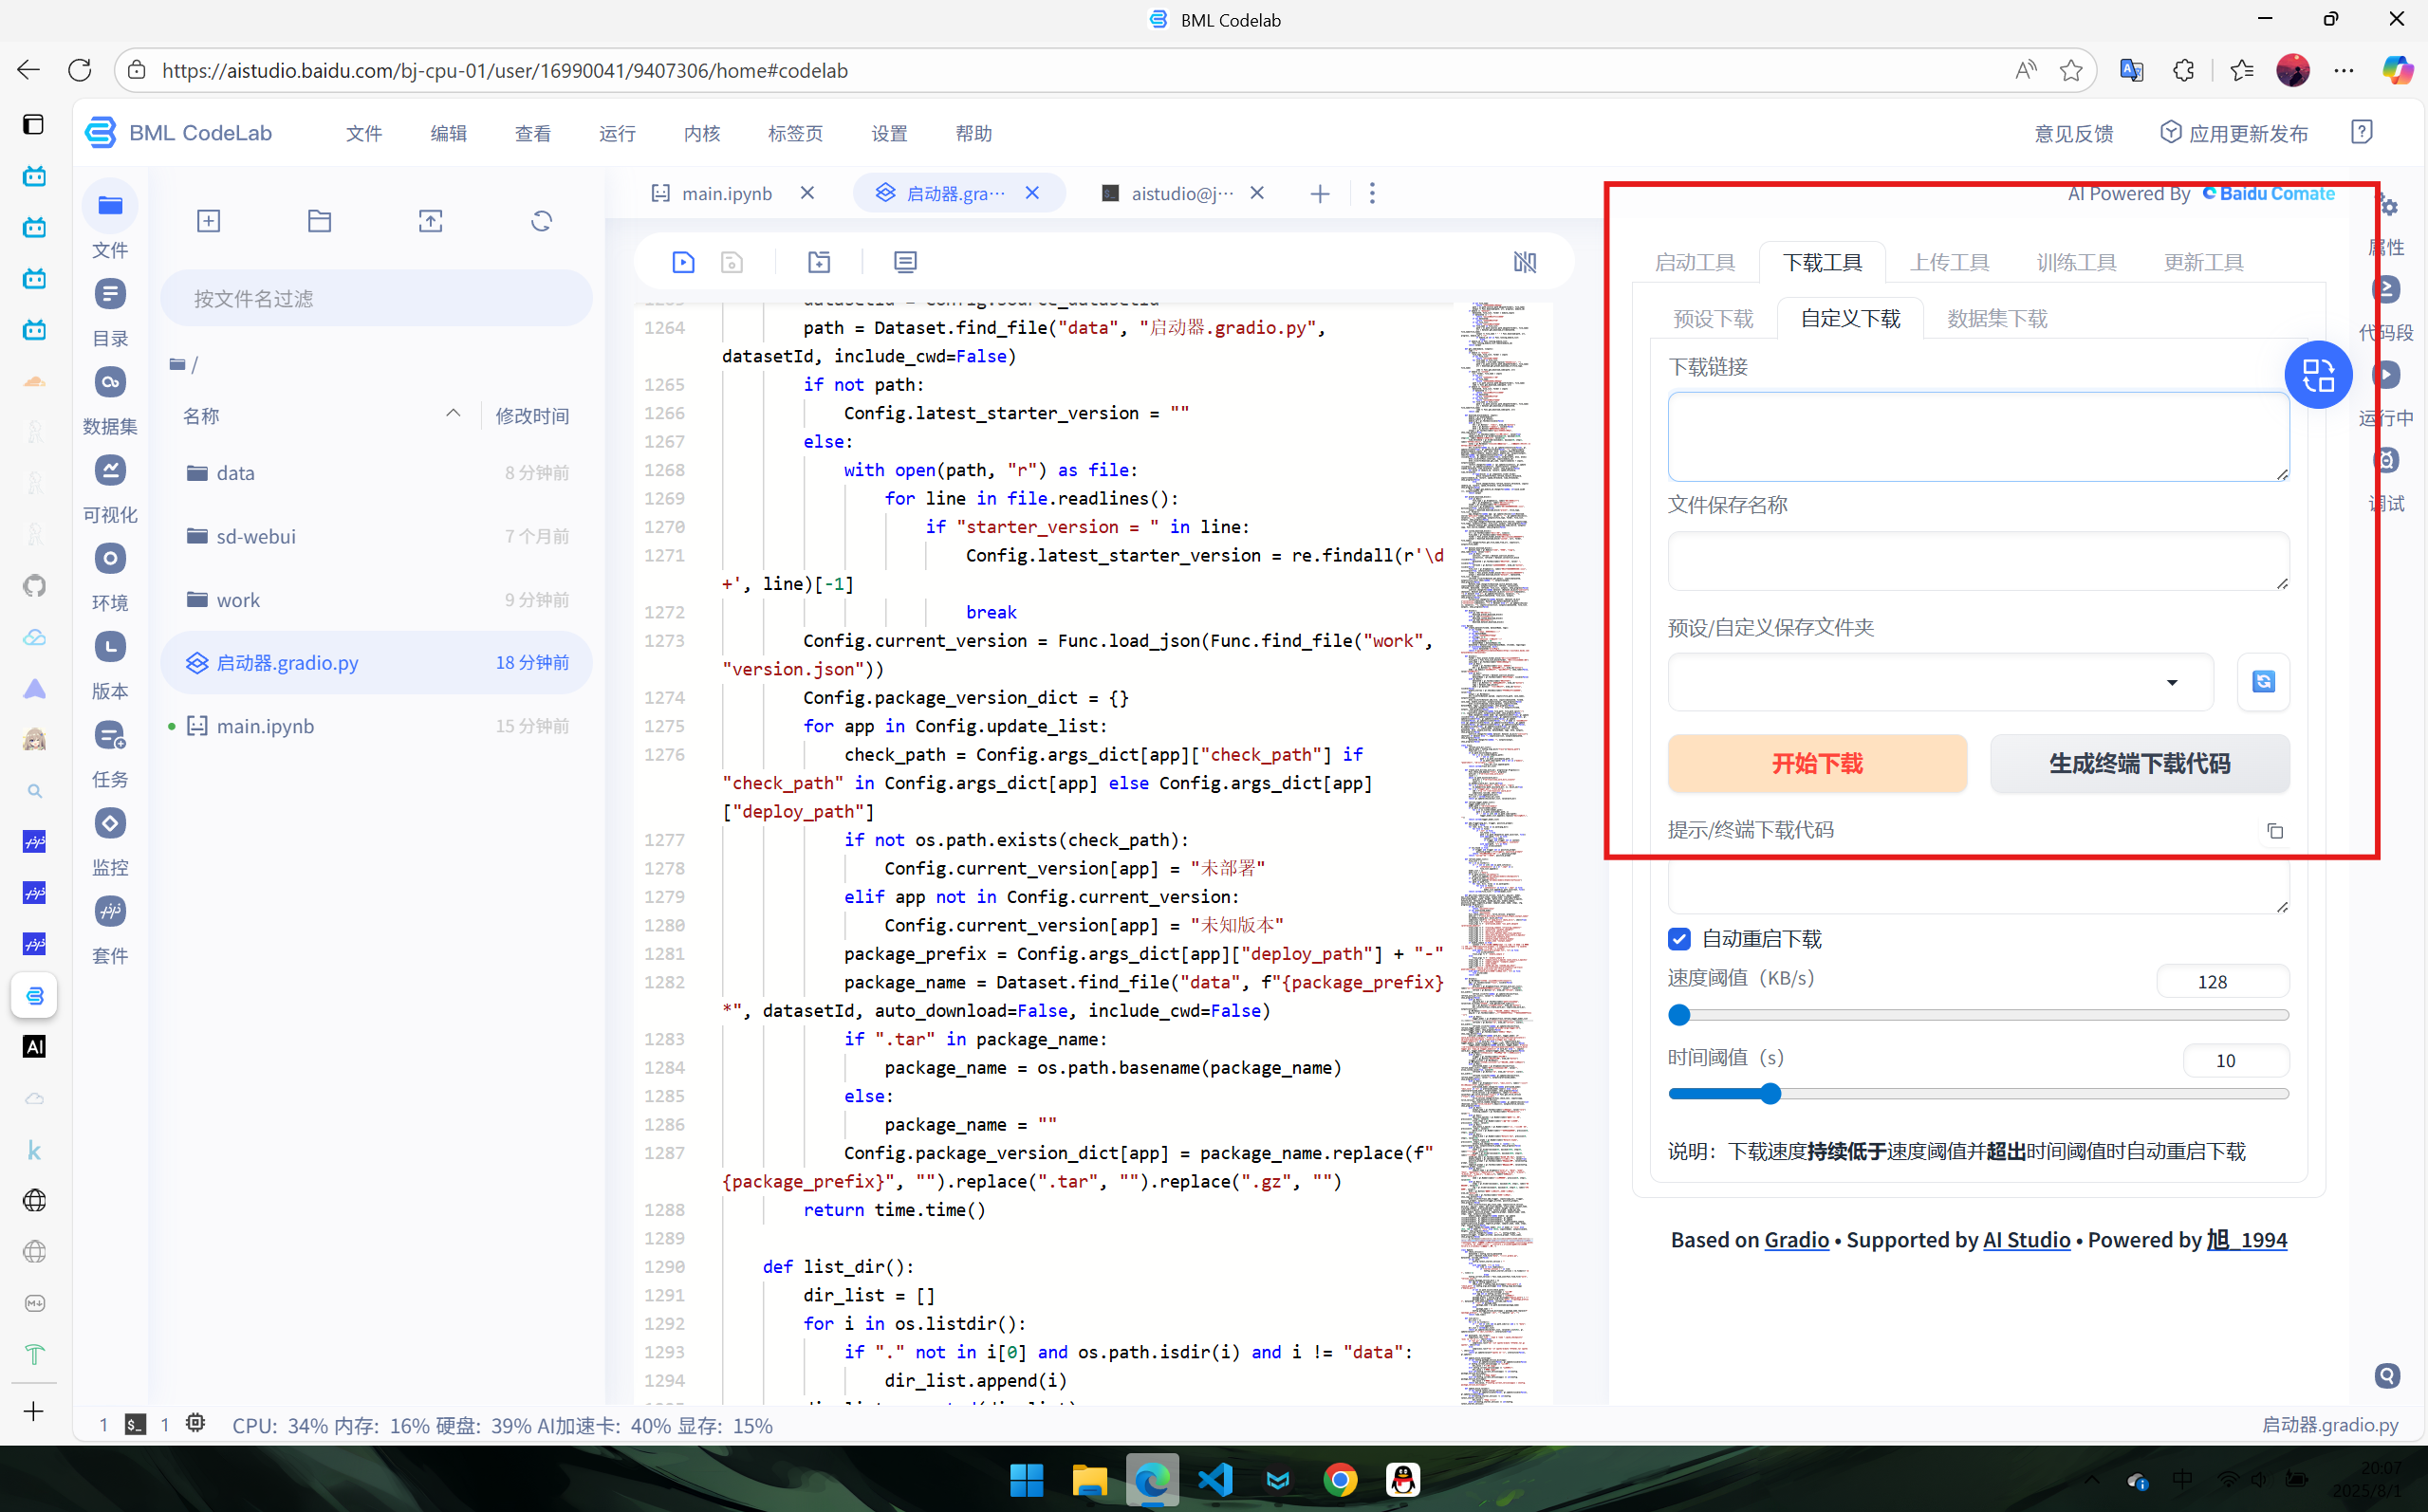The image size is (2428, 1512).
Task: Click the 生成终端下载代码 button
Action: [x=2139, y=764]
